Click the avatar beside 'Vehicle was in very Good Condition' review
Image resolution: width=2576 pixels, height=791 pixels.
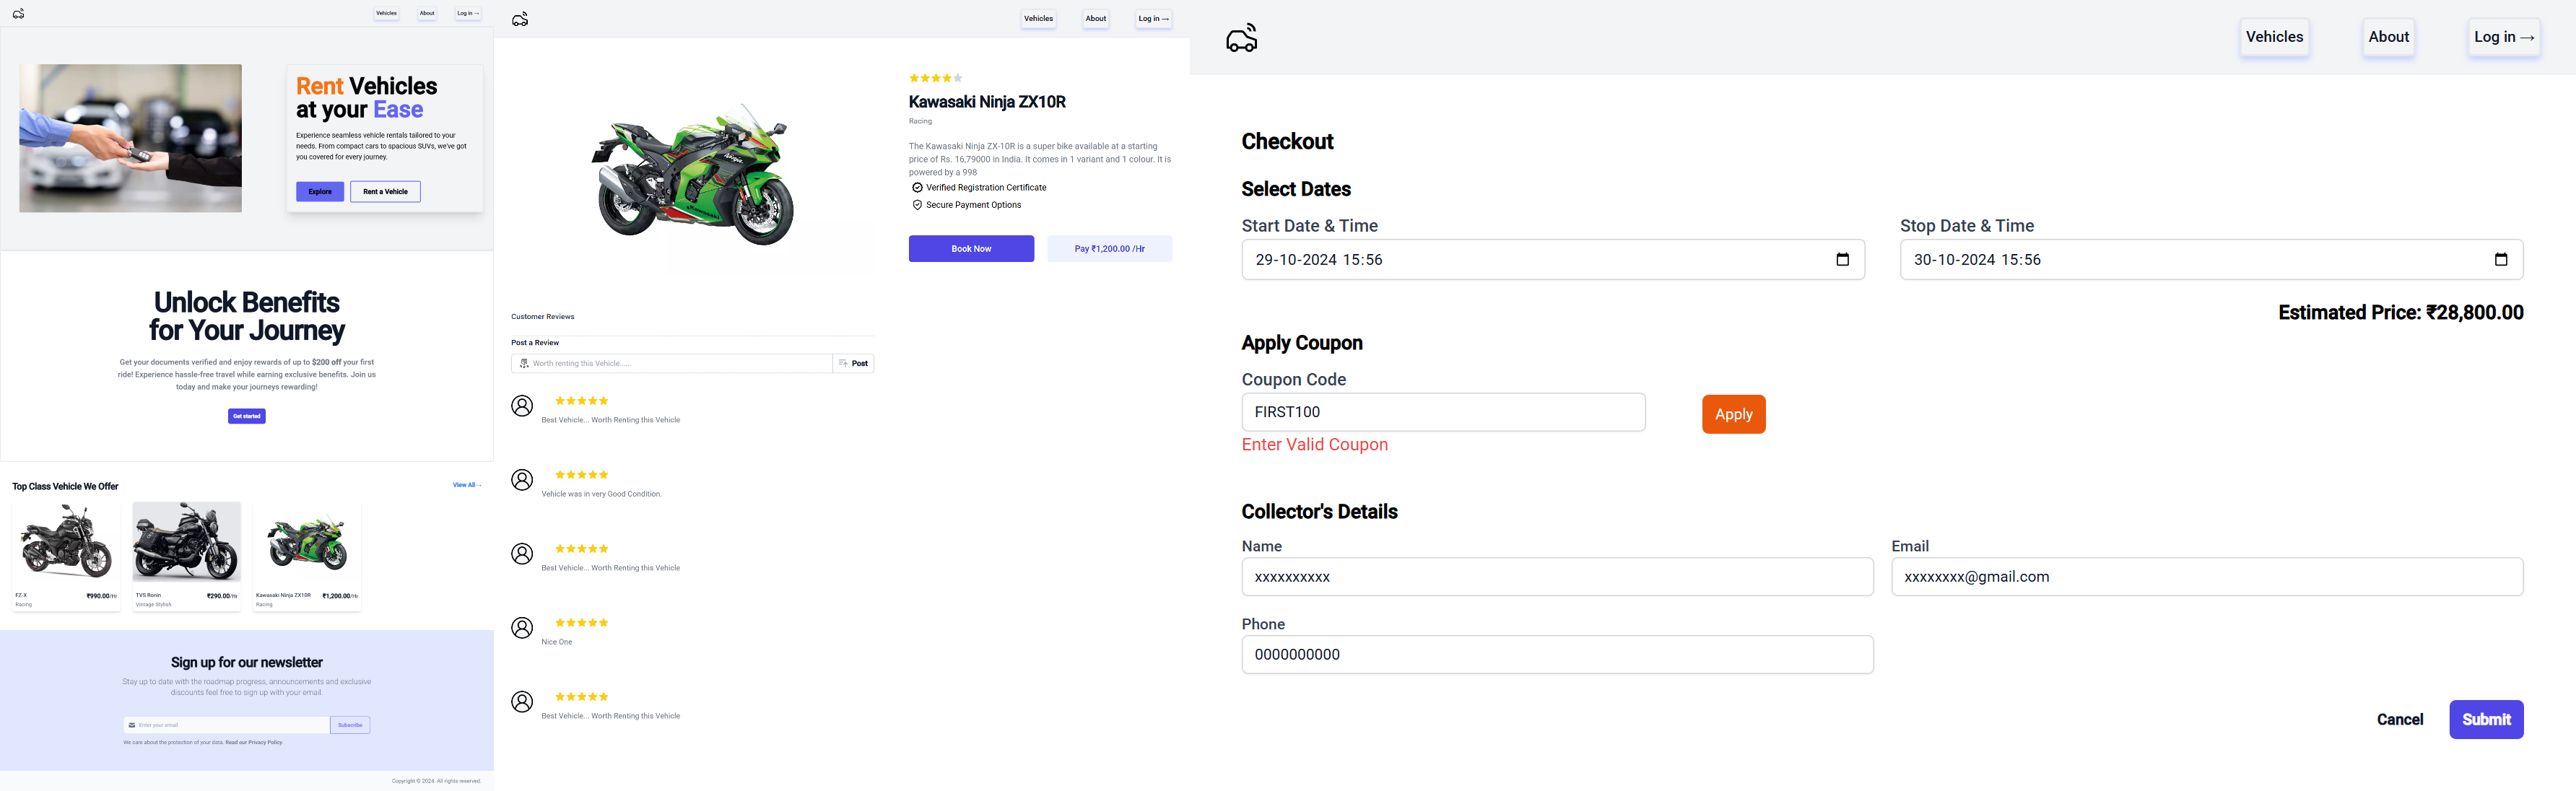pos(522,480)
